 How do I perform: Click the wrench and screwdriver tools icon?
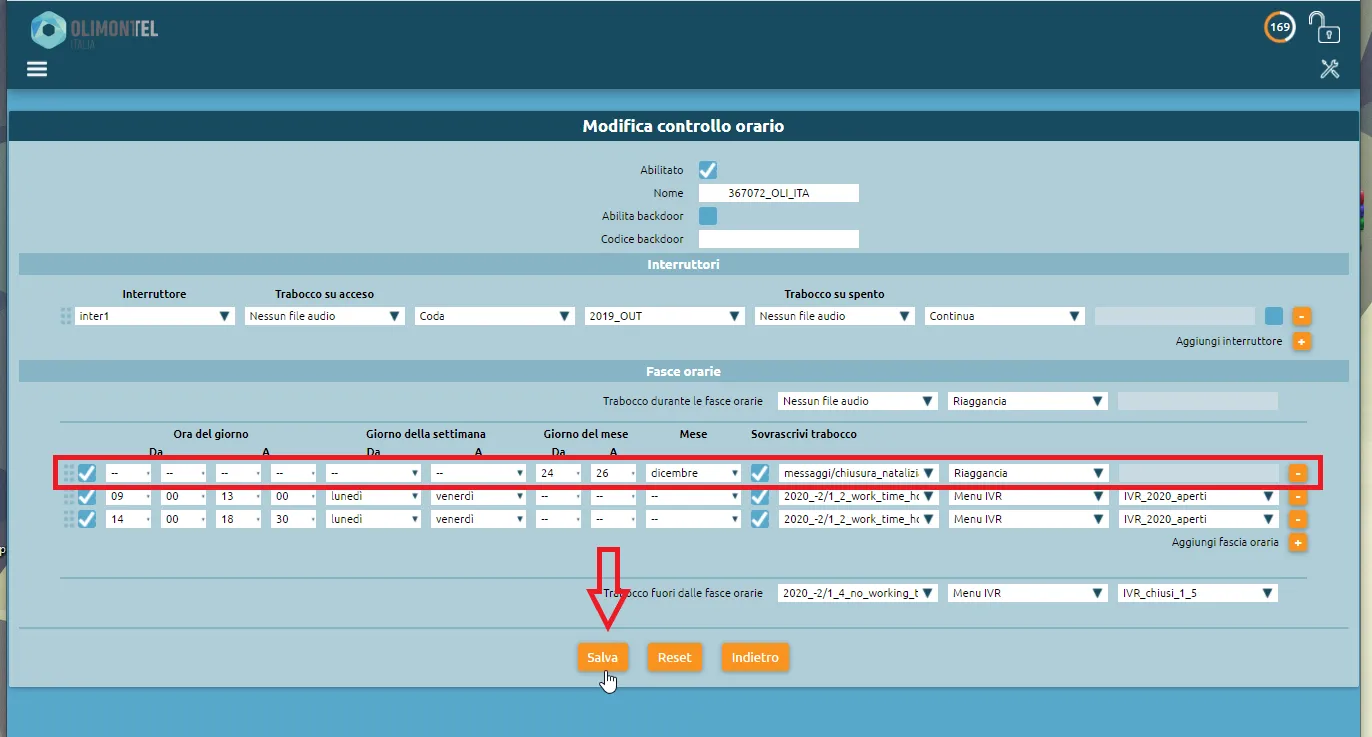[x=1329, y=69]
